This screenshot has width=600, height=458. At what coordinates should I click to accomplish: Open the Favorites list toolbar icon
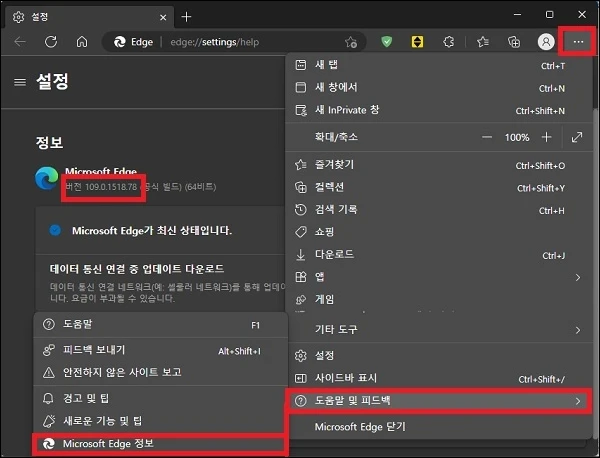[x=483, y=41]
